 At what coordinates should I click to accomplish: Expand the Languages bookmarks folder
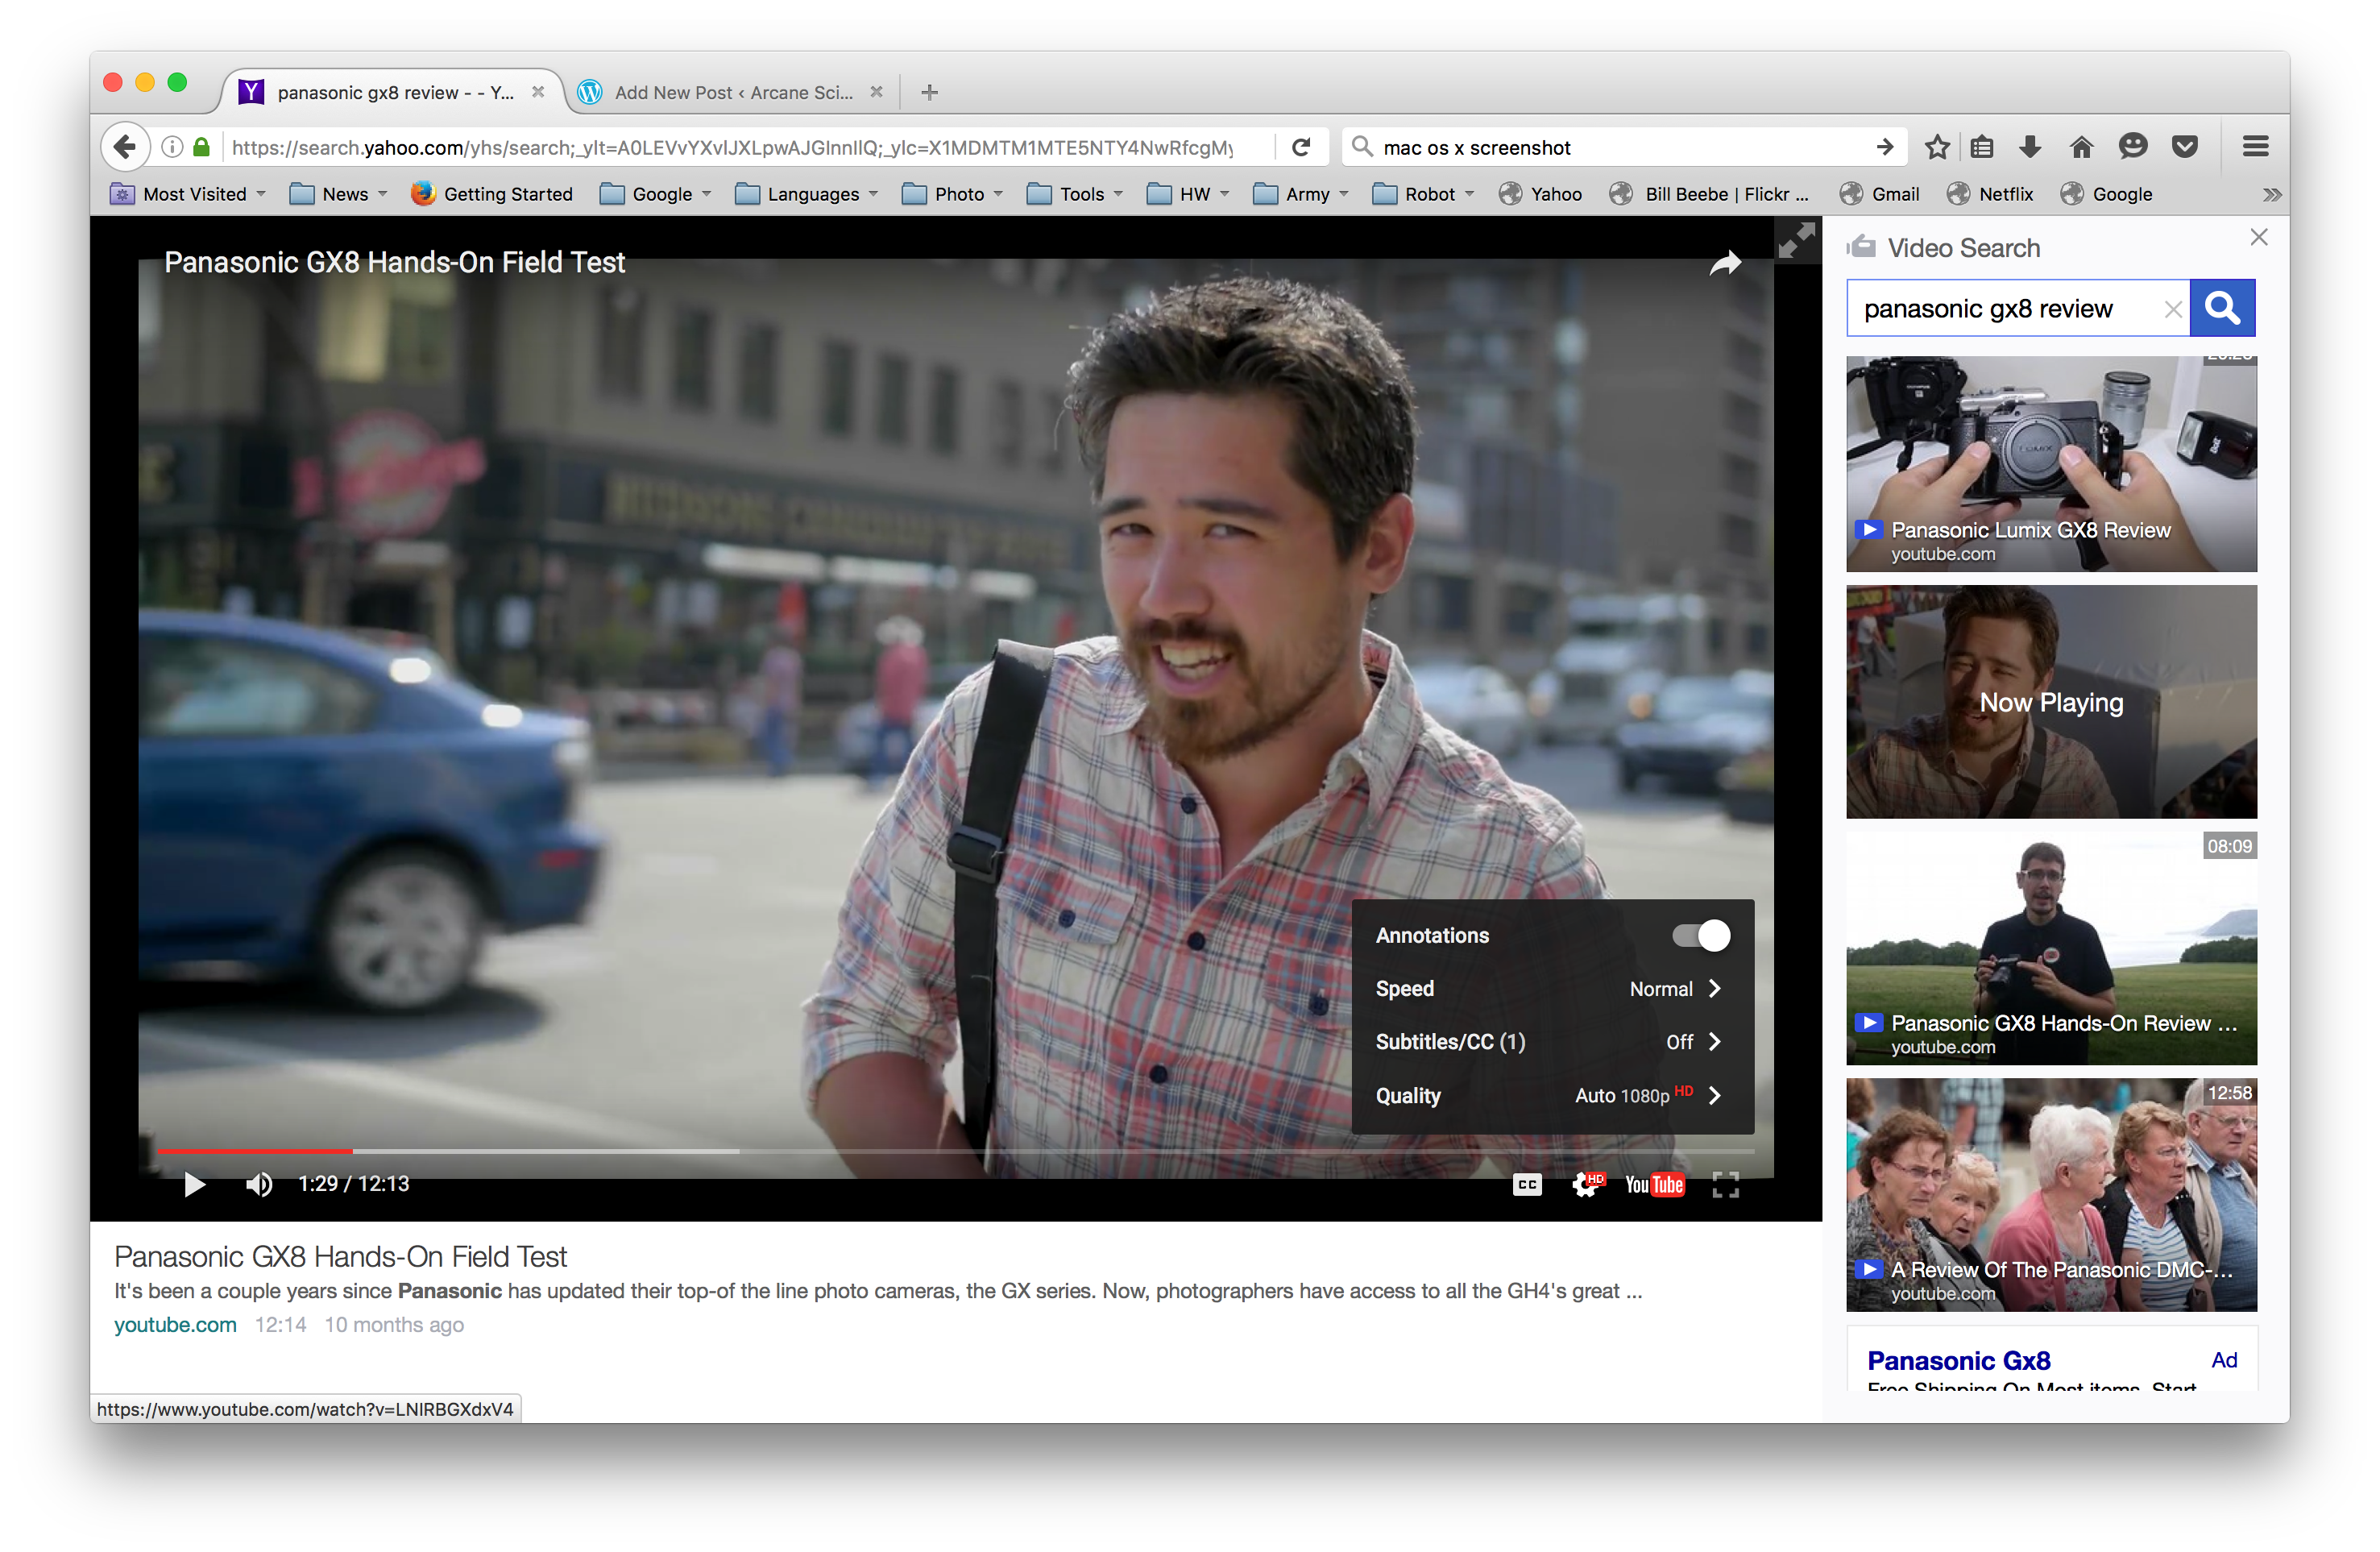pyautogui.click(x=806, y=194)
